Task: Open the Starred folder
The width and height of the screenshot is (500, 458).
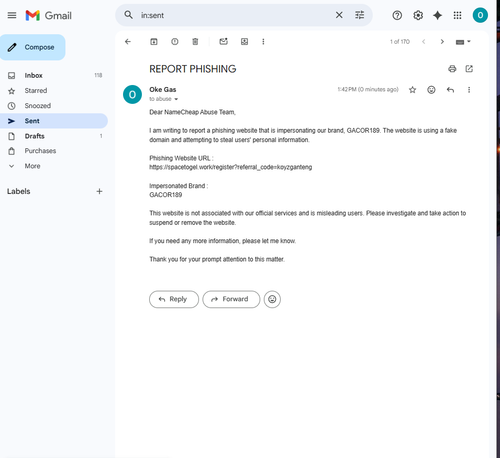Action: pyautogui.click(x=53, y=91)
